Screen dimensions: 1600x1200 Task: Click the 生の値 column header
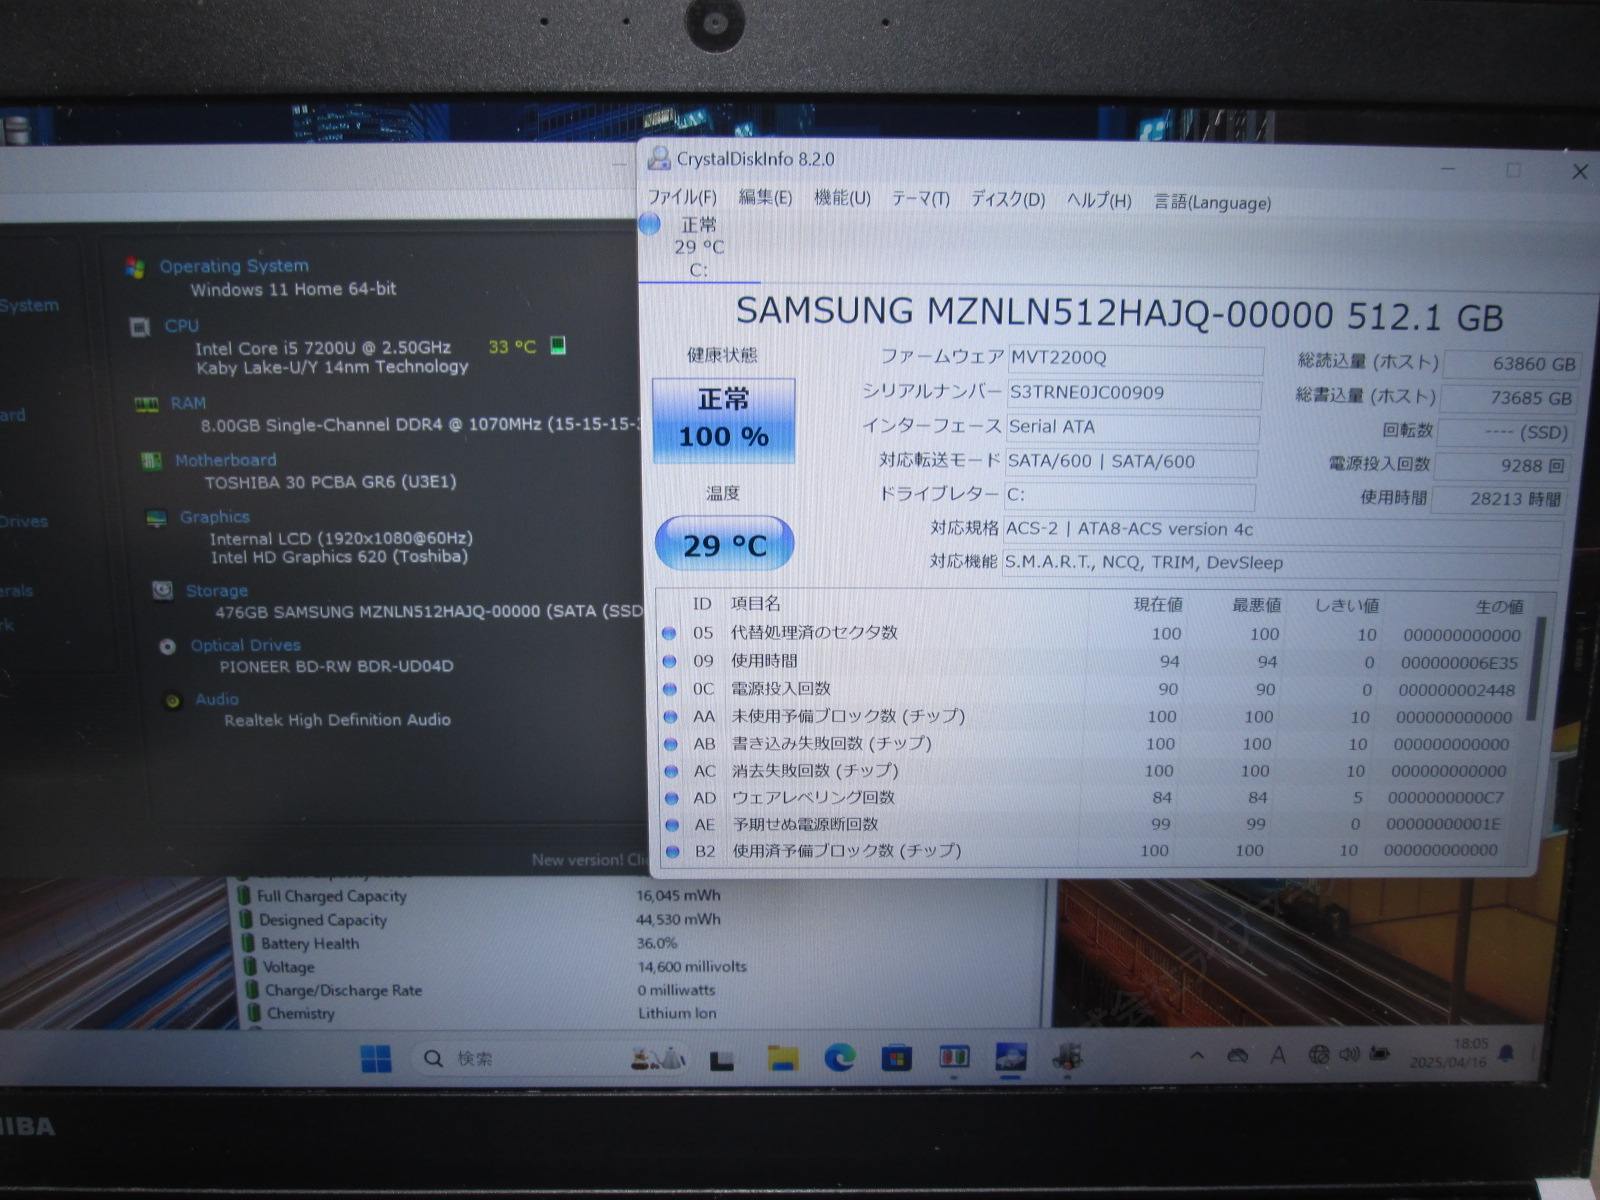1499,607
